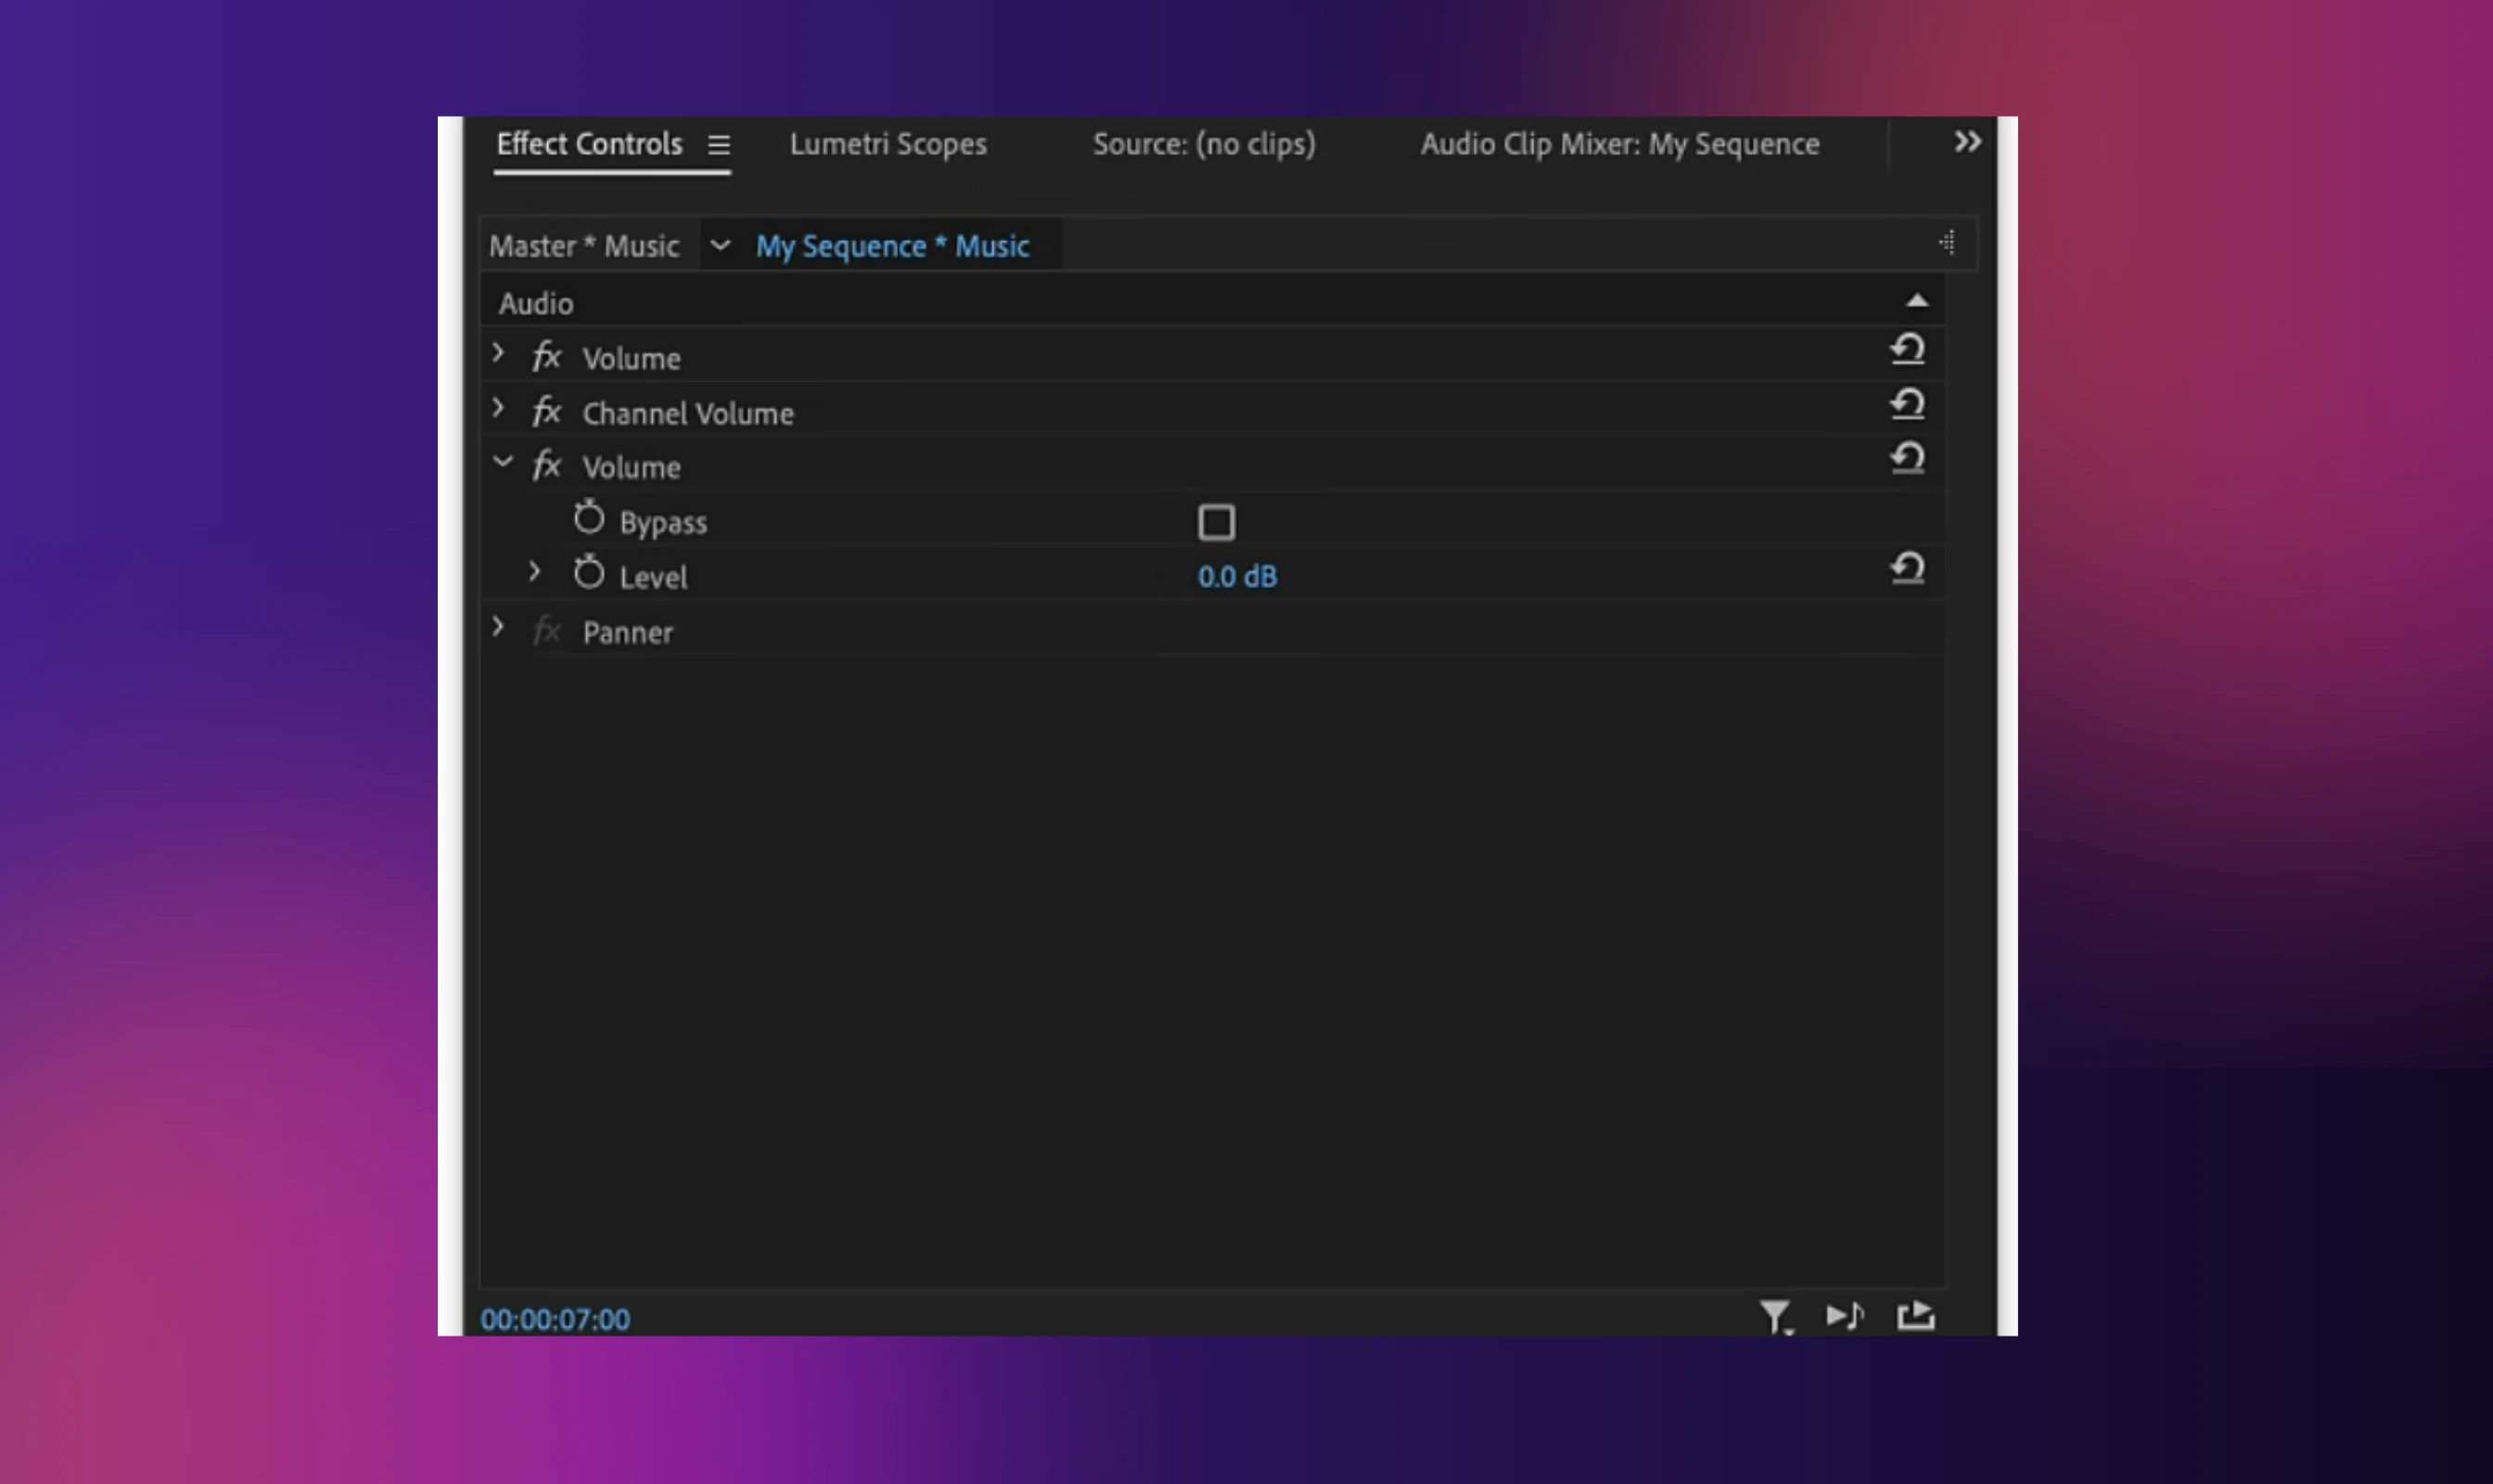
Task: Click the export frame icon at bottom
Action: pyautogui.click(x=1915, y=1316)
